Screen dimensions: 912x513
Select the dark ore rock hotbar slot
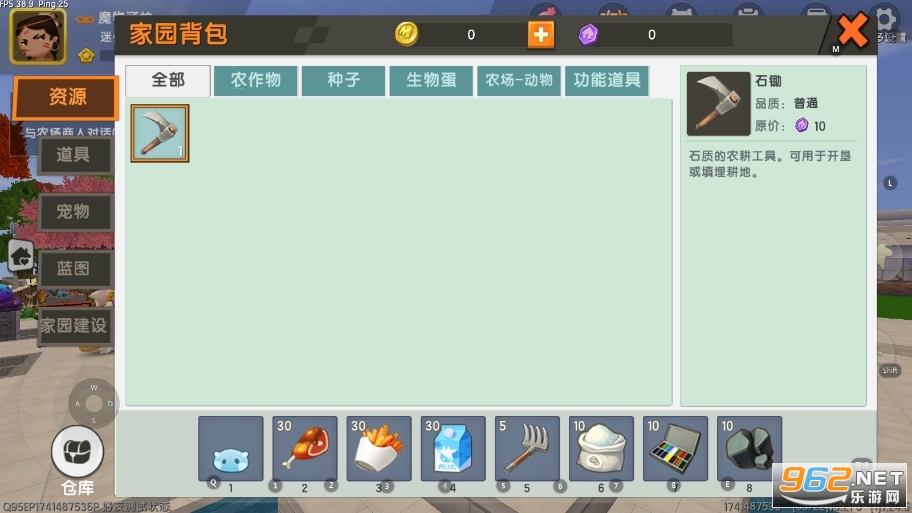[749, 449]
